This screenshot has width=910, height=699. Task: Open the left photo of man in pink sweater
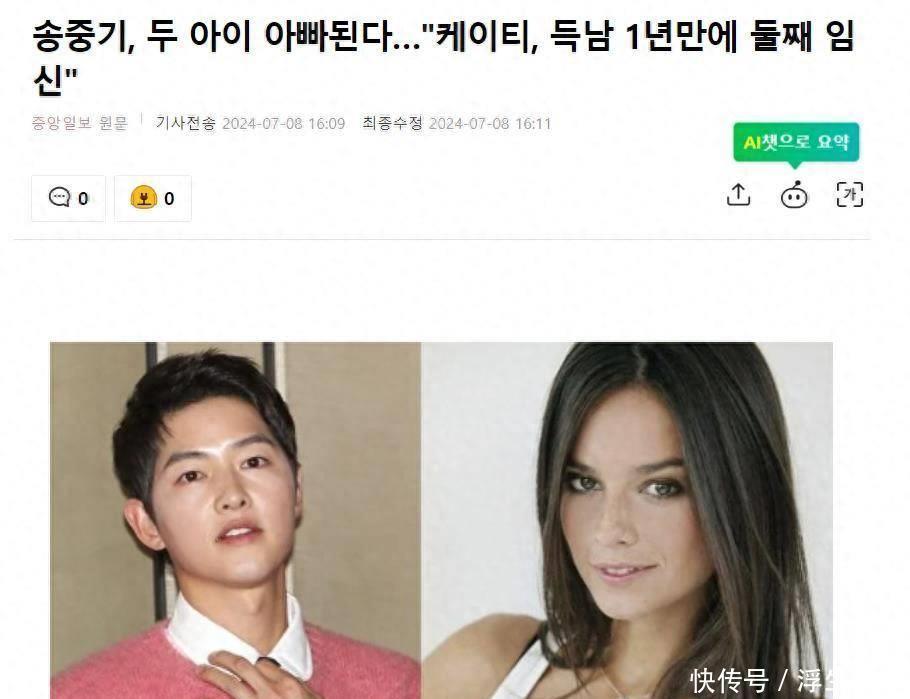click(x=236, y=520)
